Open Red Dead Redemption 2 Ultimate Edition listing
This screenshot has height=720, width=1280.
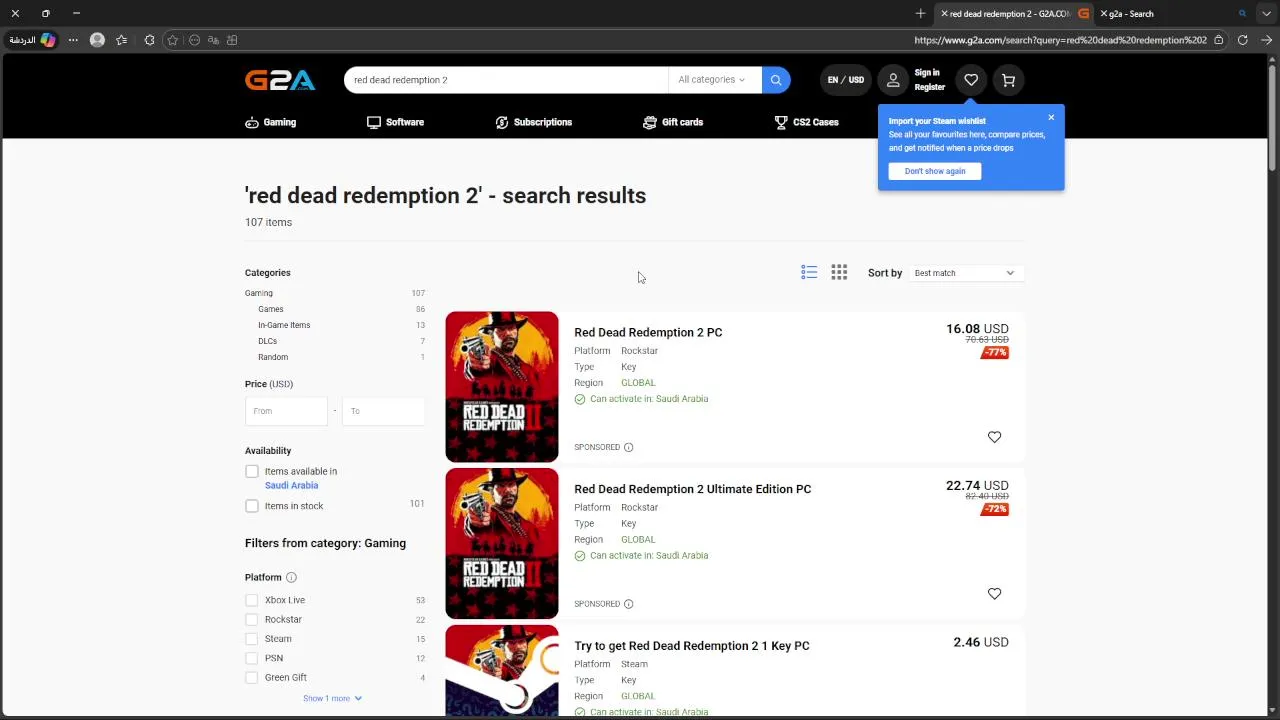[692, 489]
